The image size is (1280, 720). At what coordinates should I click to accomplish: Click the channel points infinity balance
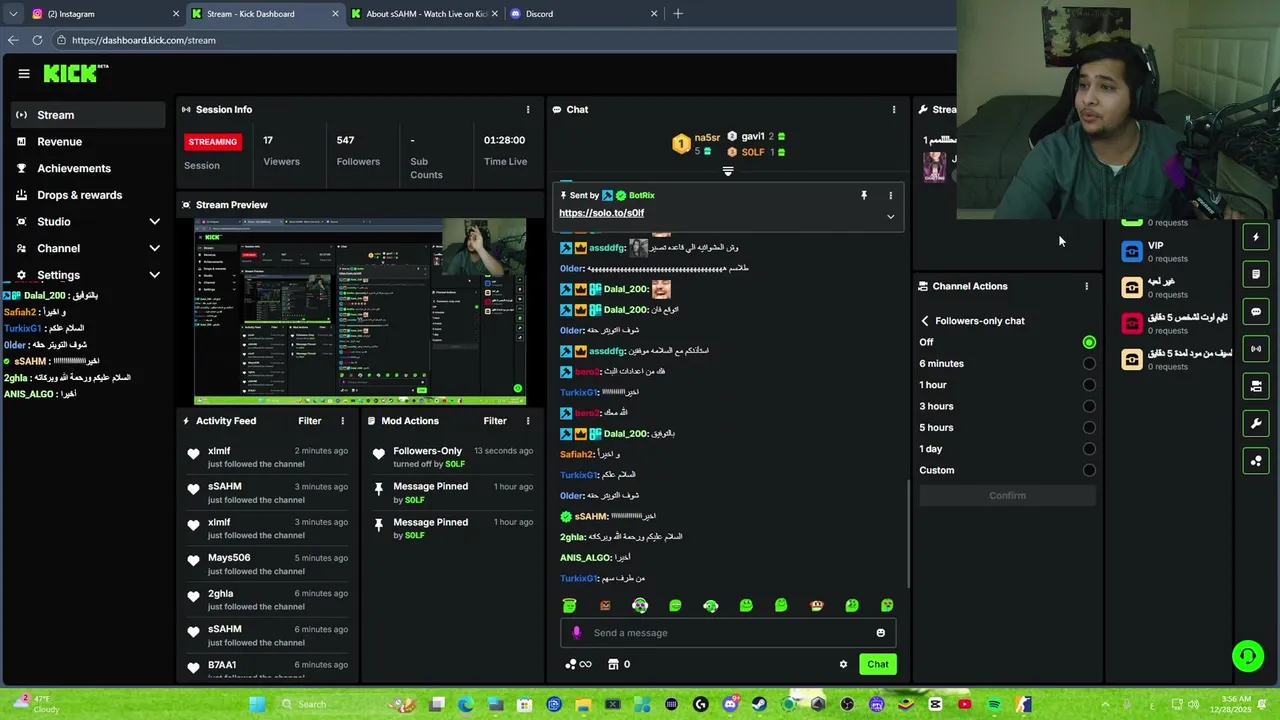(578, 664)
